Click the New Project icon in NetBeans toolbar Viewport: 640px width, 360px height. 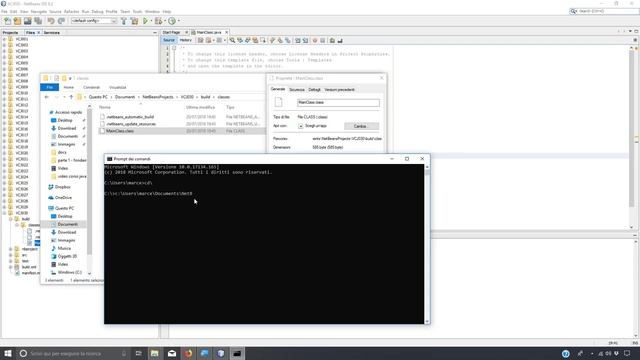17,21
